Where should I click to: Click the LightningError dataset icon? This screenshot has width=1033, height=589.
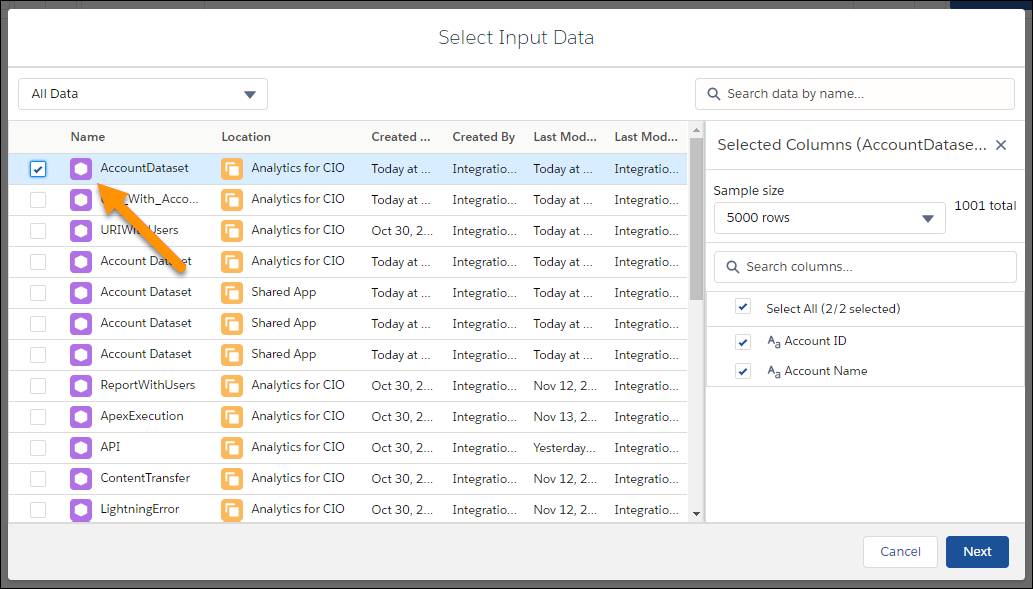point(81,509)
